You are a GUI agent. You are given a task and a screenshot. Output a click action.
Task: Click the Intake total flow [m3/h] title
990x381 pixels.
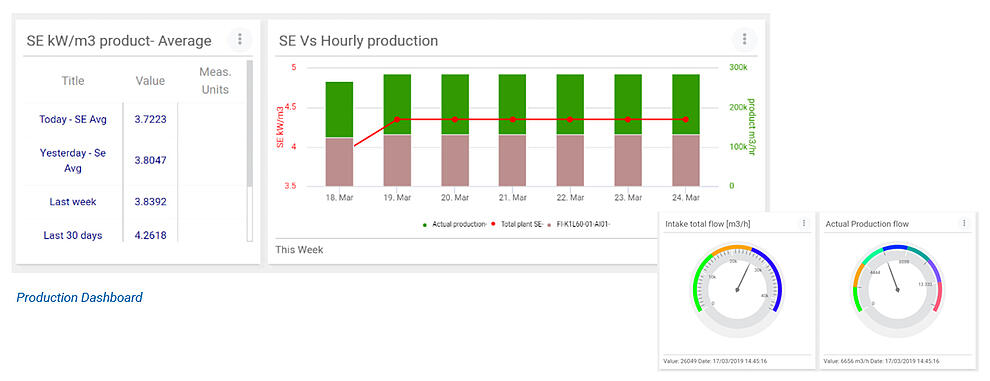(x=708, y=224)
